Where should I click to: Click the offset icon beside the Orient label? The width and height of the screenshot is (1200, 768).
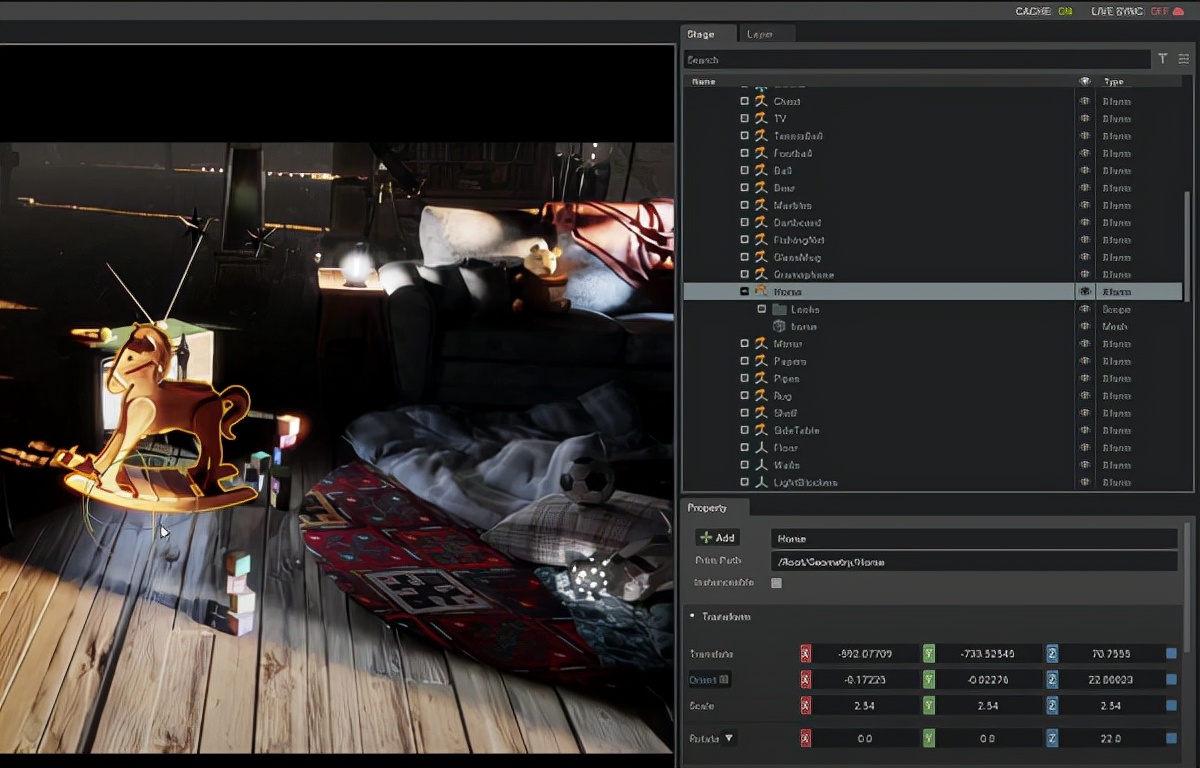point(725,680)
